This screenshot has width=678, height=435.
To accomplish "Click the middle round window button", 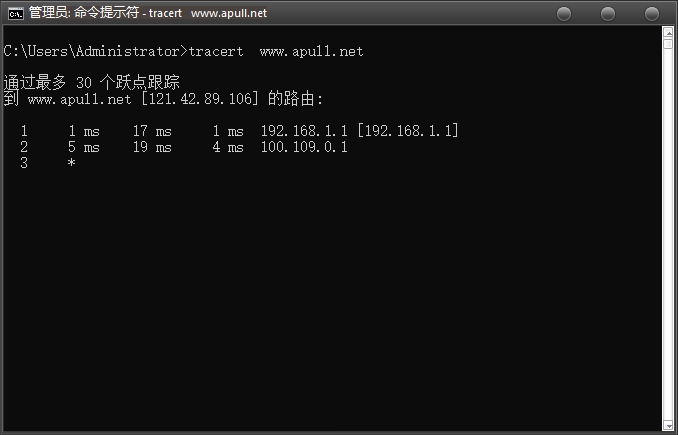I will point(608,14).
